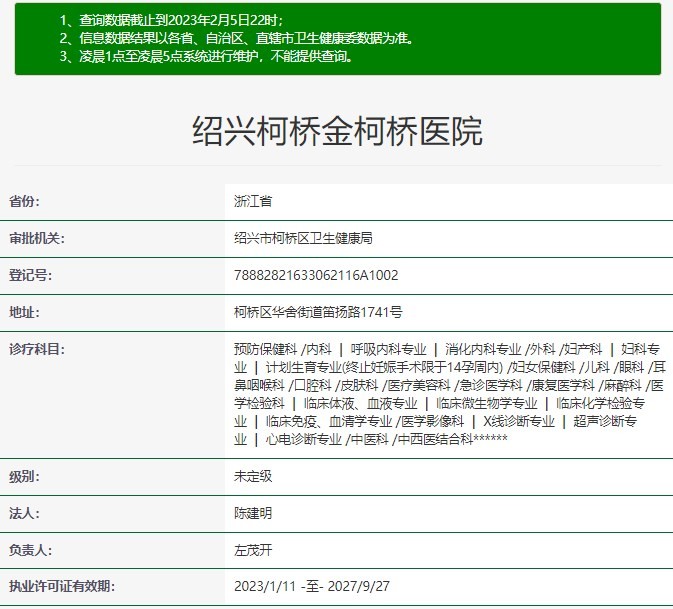Click the 心电诊断专业 entry
Viewport: 673px width, 609px height.
(303, 439)
